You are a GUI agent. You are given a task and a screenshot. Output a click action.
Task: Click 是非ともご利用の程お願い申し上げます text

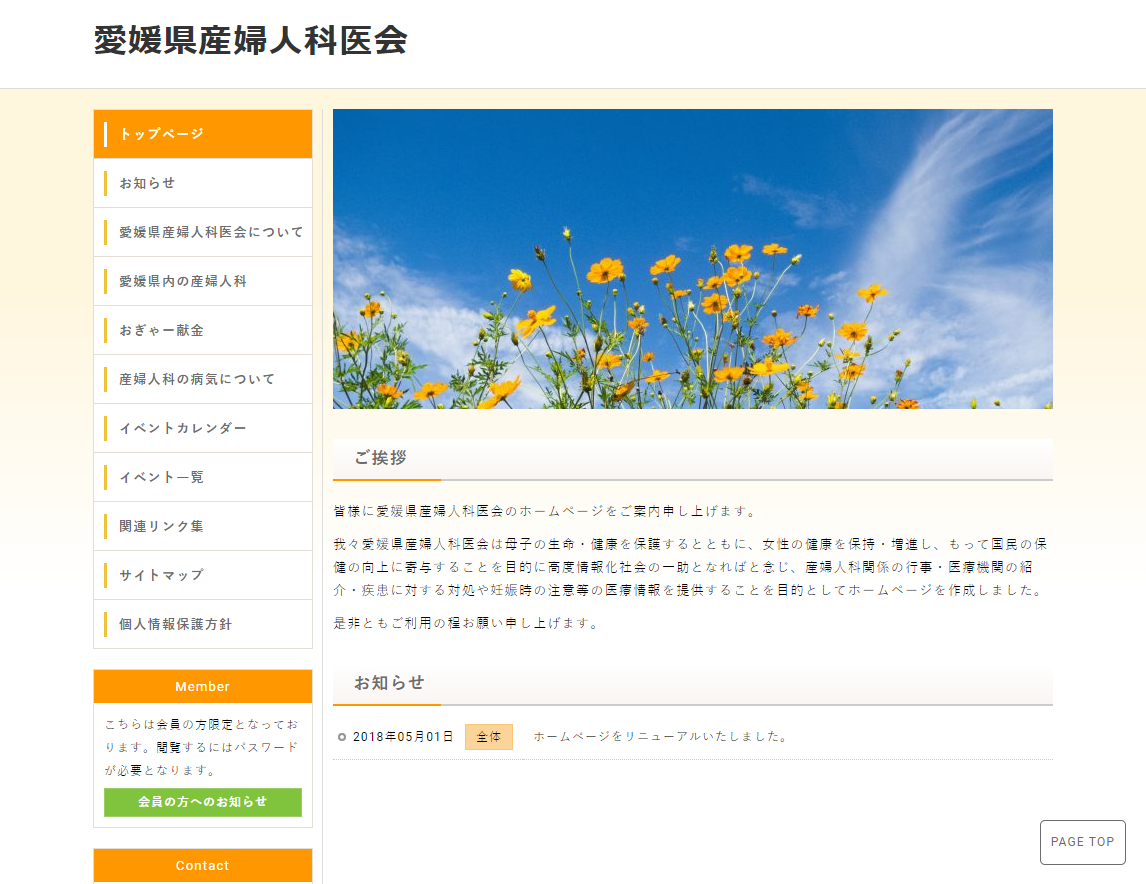coord(466,623)
